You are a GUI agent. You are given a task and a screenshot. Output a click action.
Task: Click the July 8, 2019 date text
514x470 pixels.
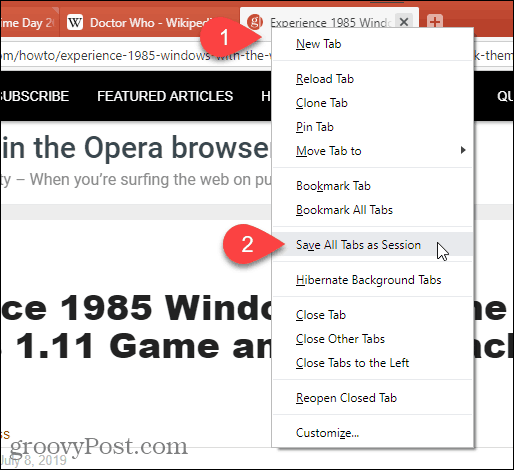tap(33, 460)
